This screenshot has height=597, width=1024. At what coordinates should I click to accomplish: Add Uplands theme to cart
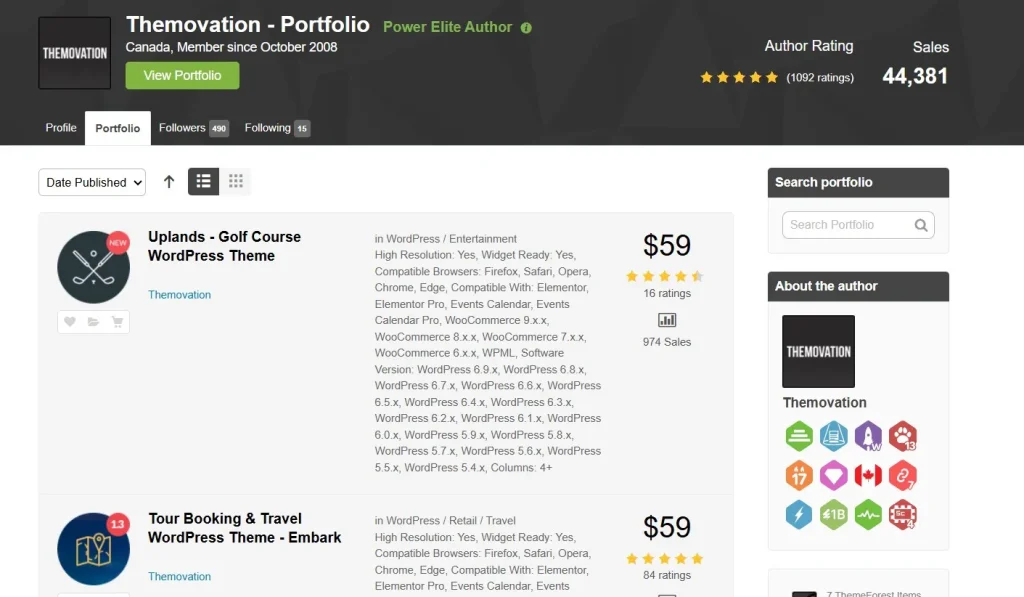coord(117,322)
